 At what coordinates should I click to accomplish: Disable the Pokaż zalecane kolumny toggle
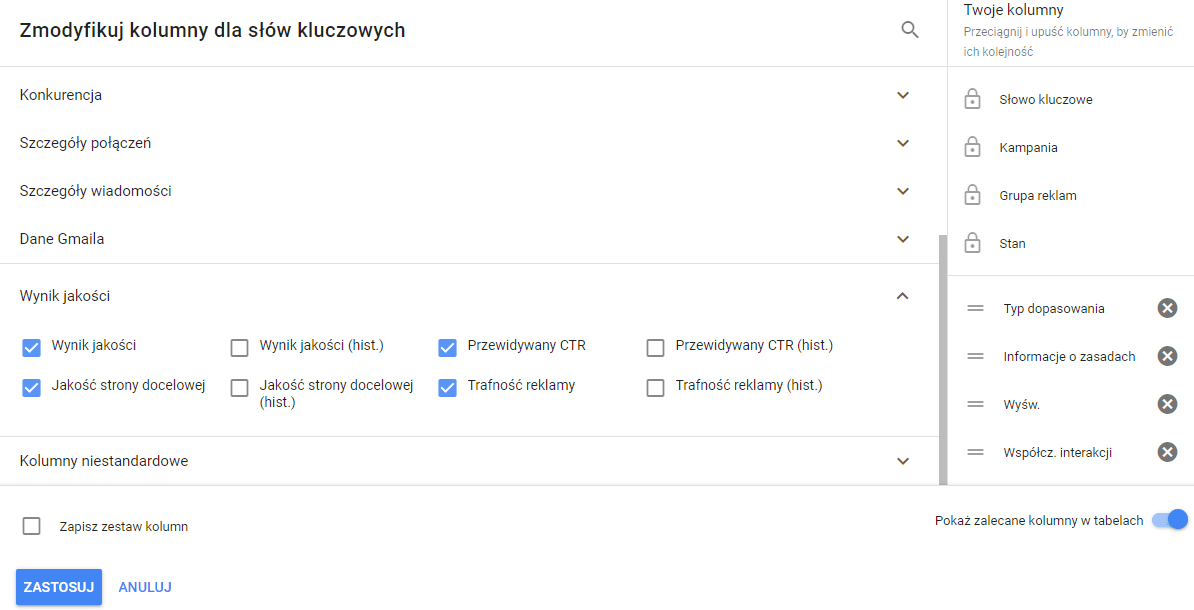click(1169, 520)
